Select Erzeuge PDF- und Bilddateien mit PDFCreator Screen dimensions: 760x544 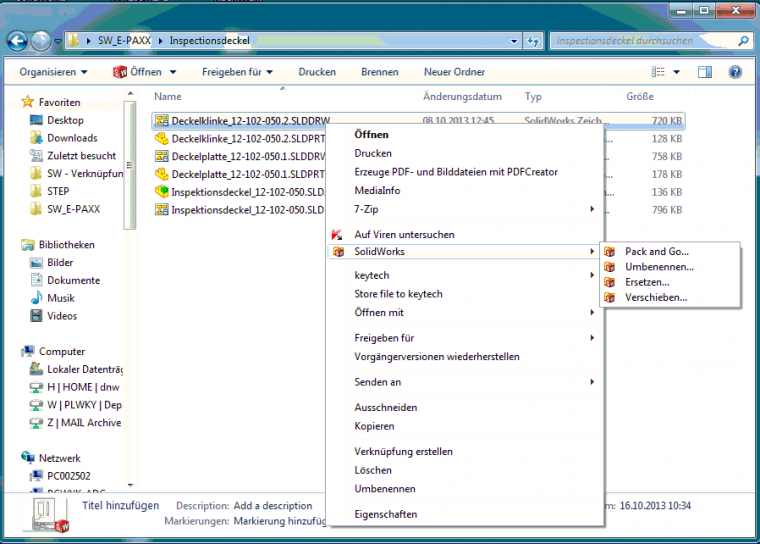[456, 172]
